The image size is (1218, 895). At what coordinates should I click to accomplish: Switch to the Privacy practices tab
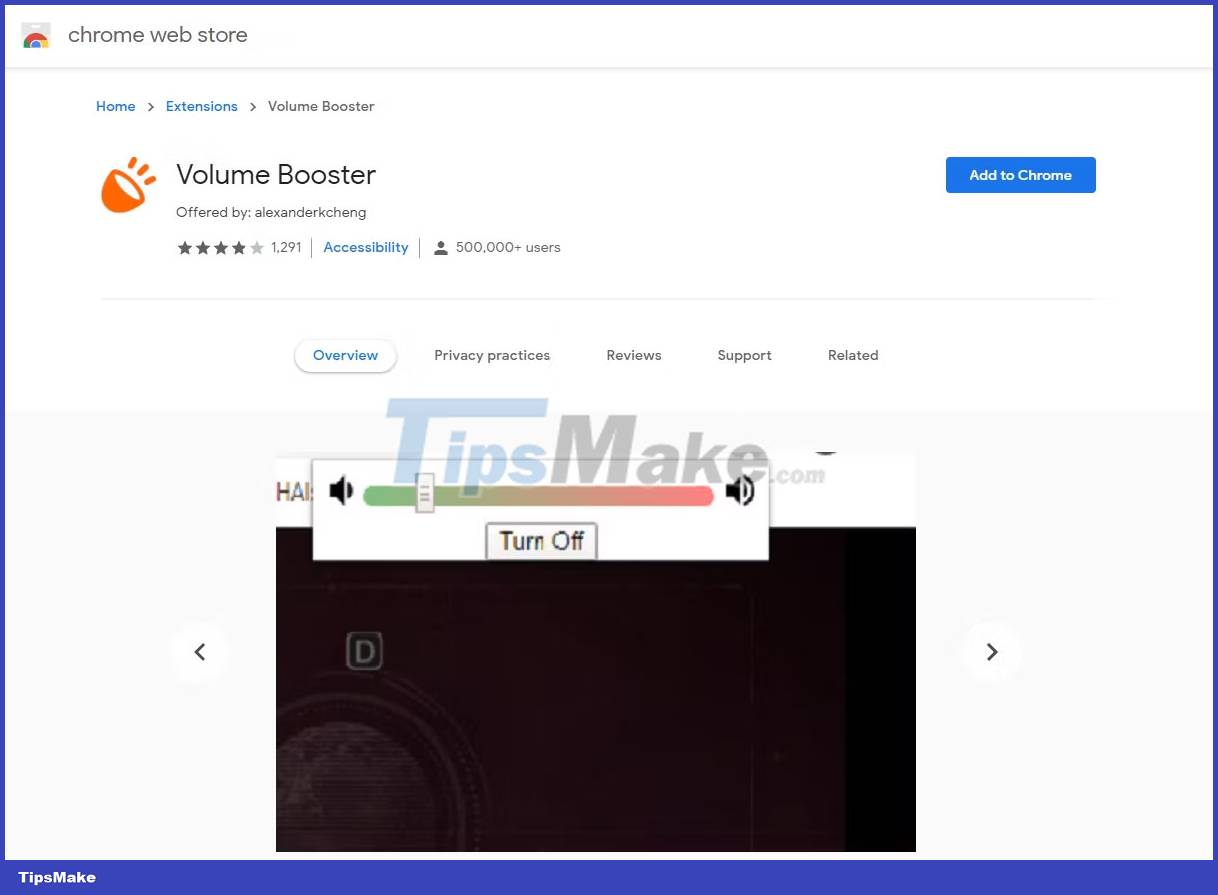click(492, 355)
